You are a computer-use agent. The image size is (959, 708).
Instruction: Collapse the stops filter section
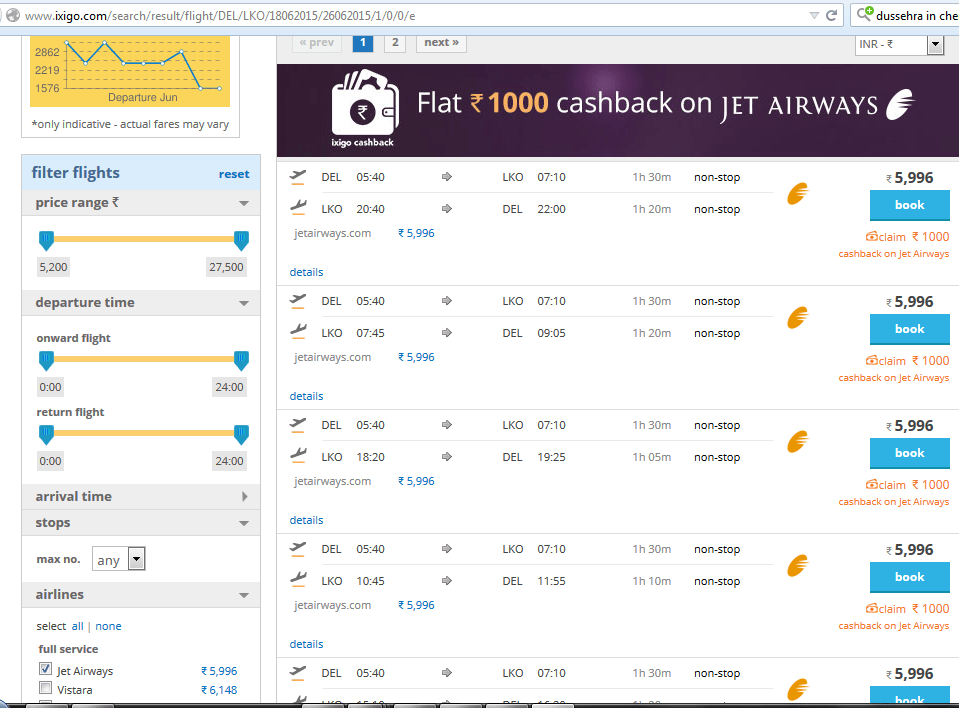[x=244, y=523]
